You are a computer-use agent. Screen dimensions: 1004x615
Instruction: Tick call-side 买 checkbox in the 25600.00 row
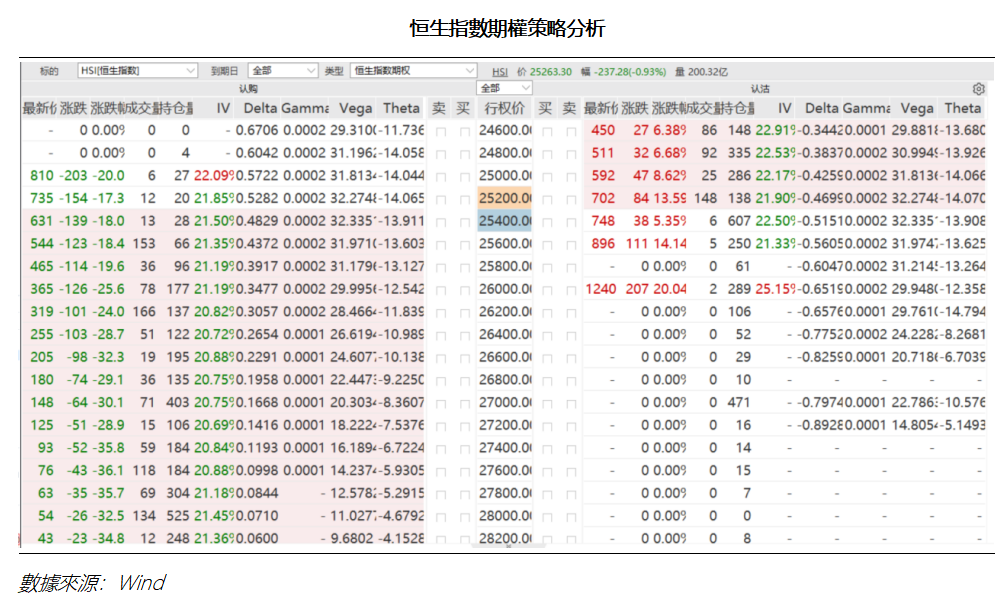[x=465, y=245]
